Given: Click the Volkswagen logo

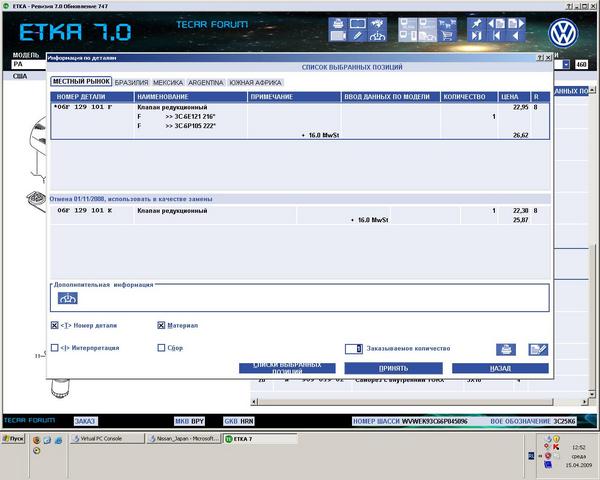Looking at the screenshot, I should [x=563, y=33].
